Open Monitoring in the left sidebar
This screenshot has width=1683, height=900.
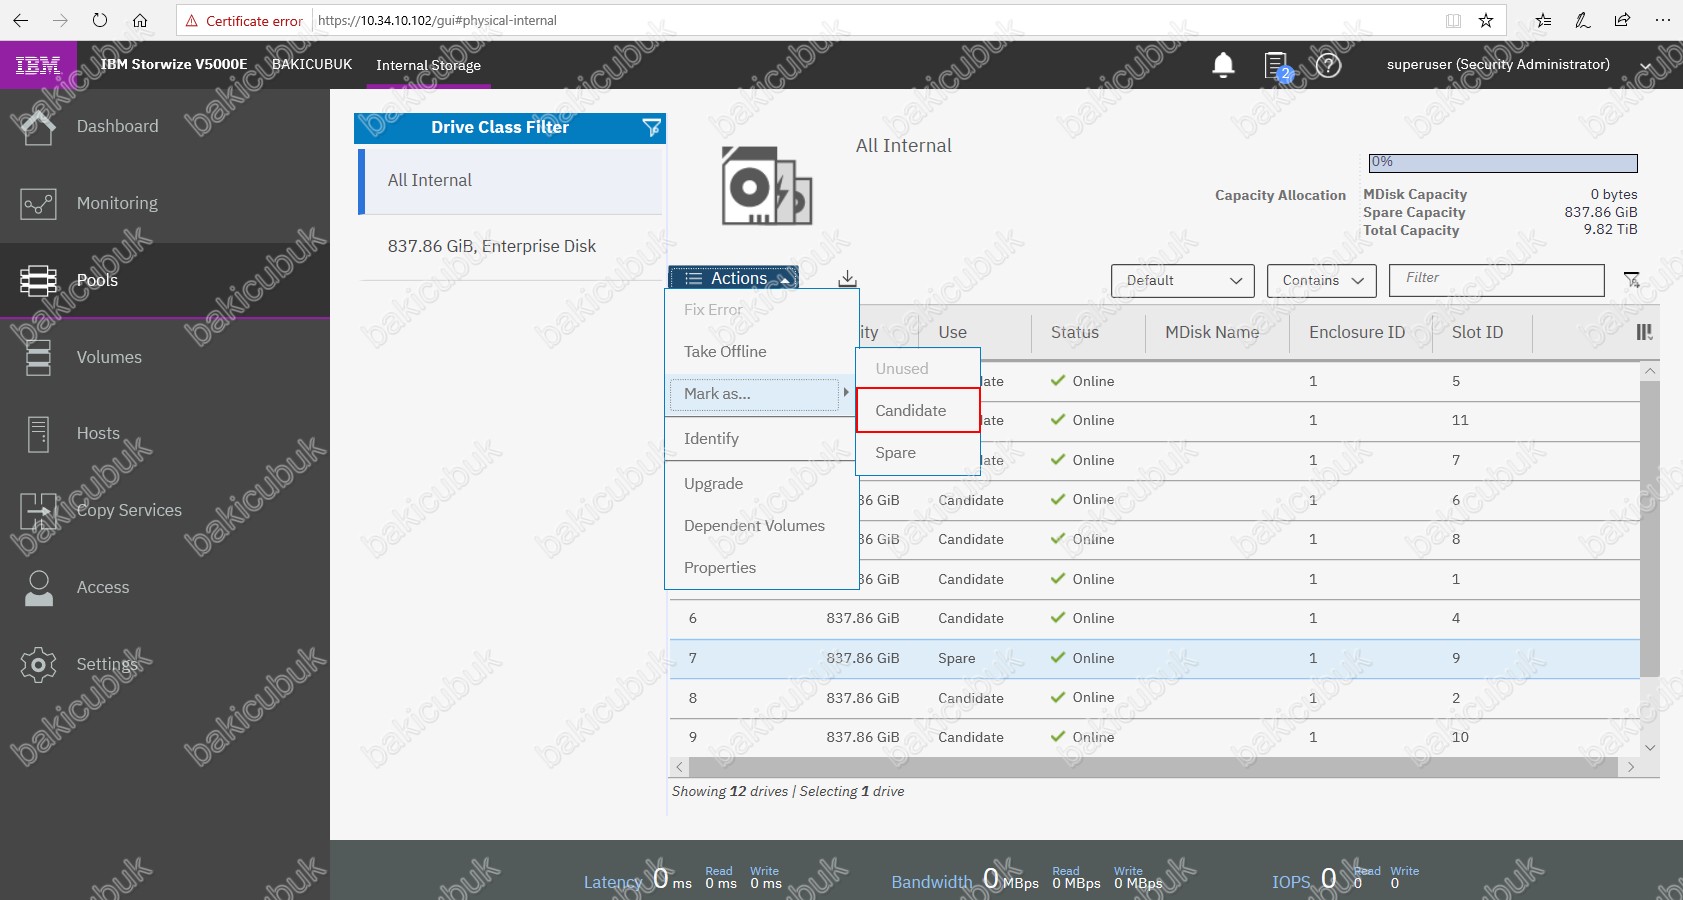[x=117, y=203]
